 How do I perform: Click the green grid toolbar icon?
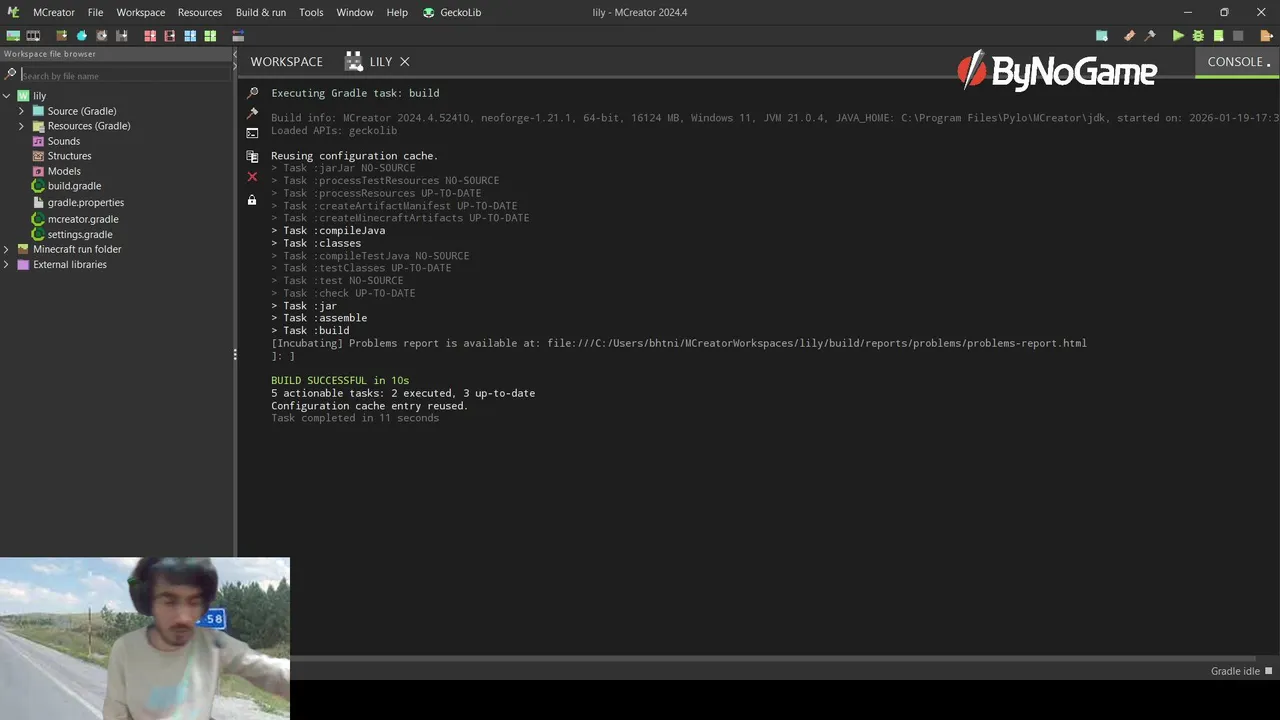pyautogui.click(x=210, y=36)
